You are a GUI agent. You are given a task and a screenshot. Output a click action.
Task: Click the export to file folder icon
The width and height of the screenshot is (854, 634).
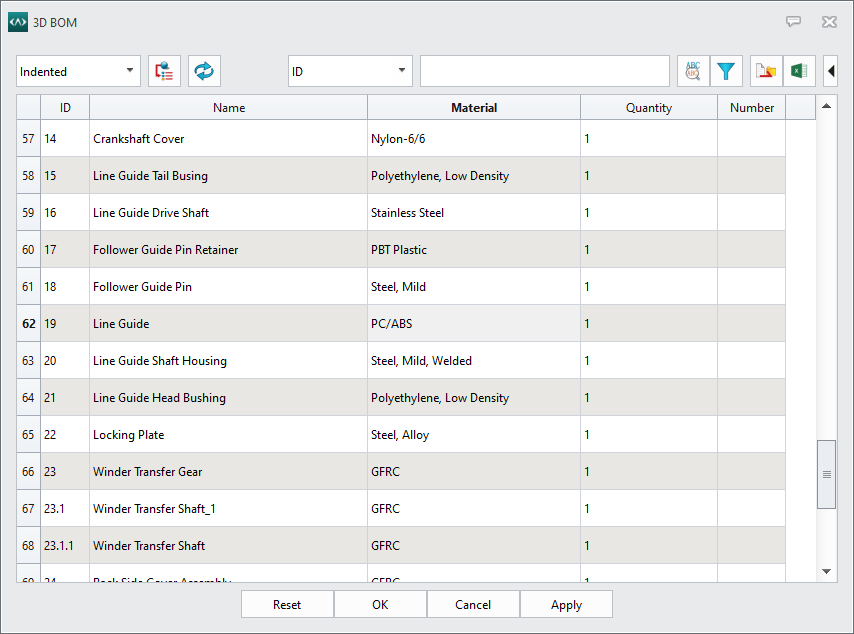tap(766, 71)
